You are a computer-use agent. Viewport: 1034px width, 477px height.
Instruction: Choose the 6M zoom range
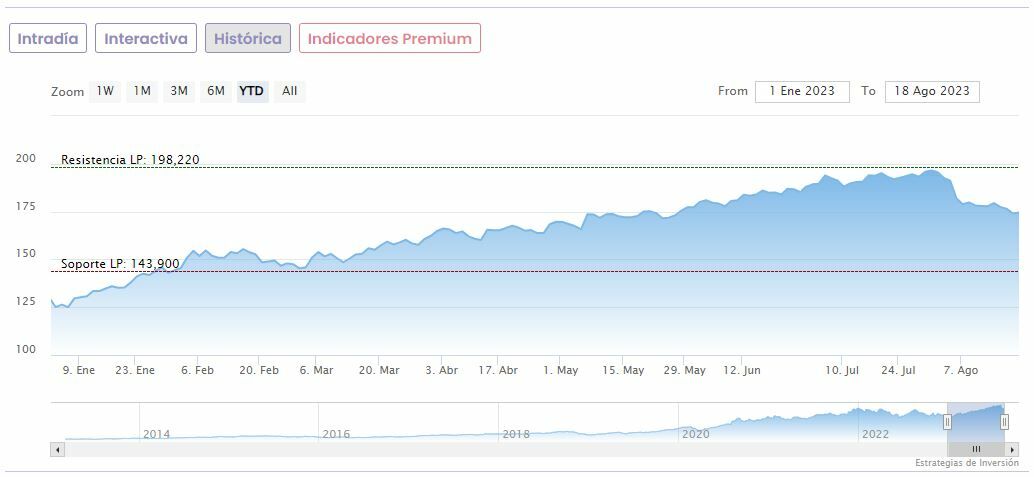[216, 91]
